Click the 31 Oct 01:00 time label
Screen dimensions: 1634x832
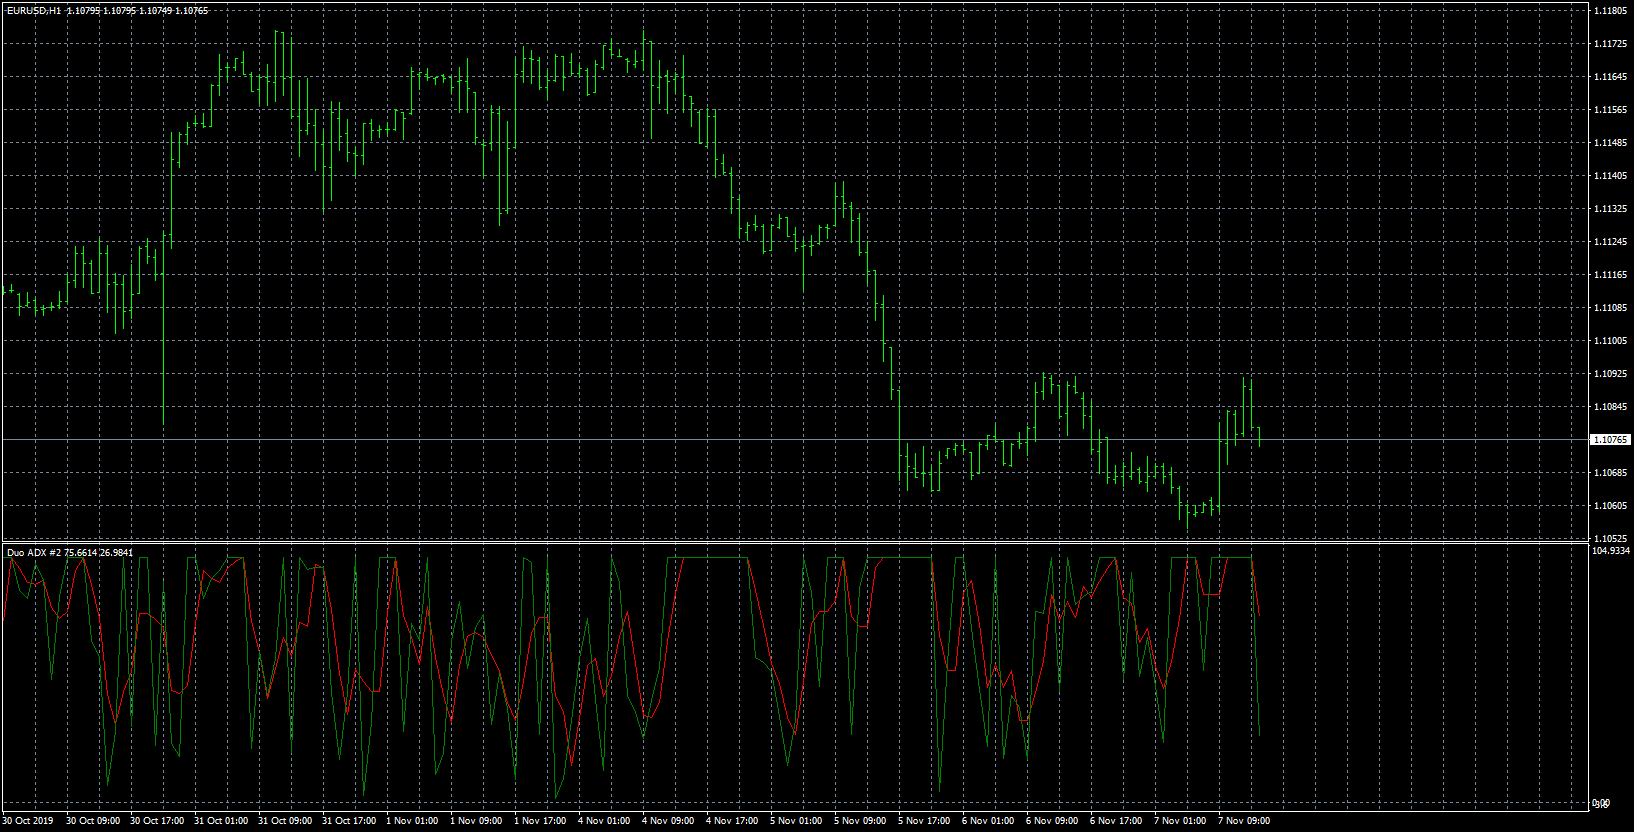[x=221, y=821]
